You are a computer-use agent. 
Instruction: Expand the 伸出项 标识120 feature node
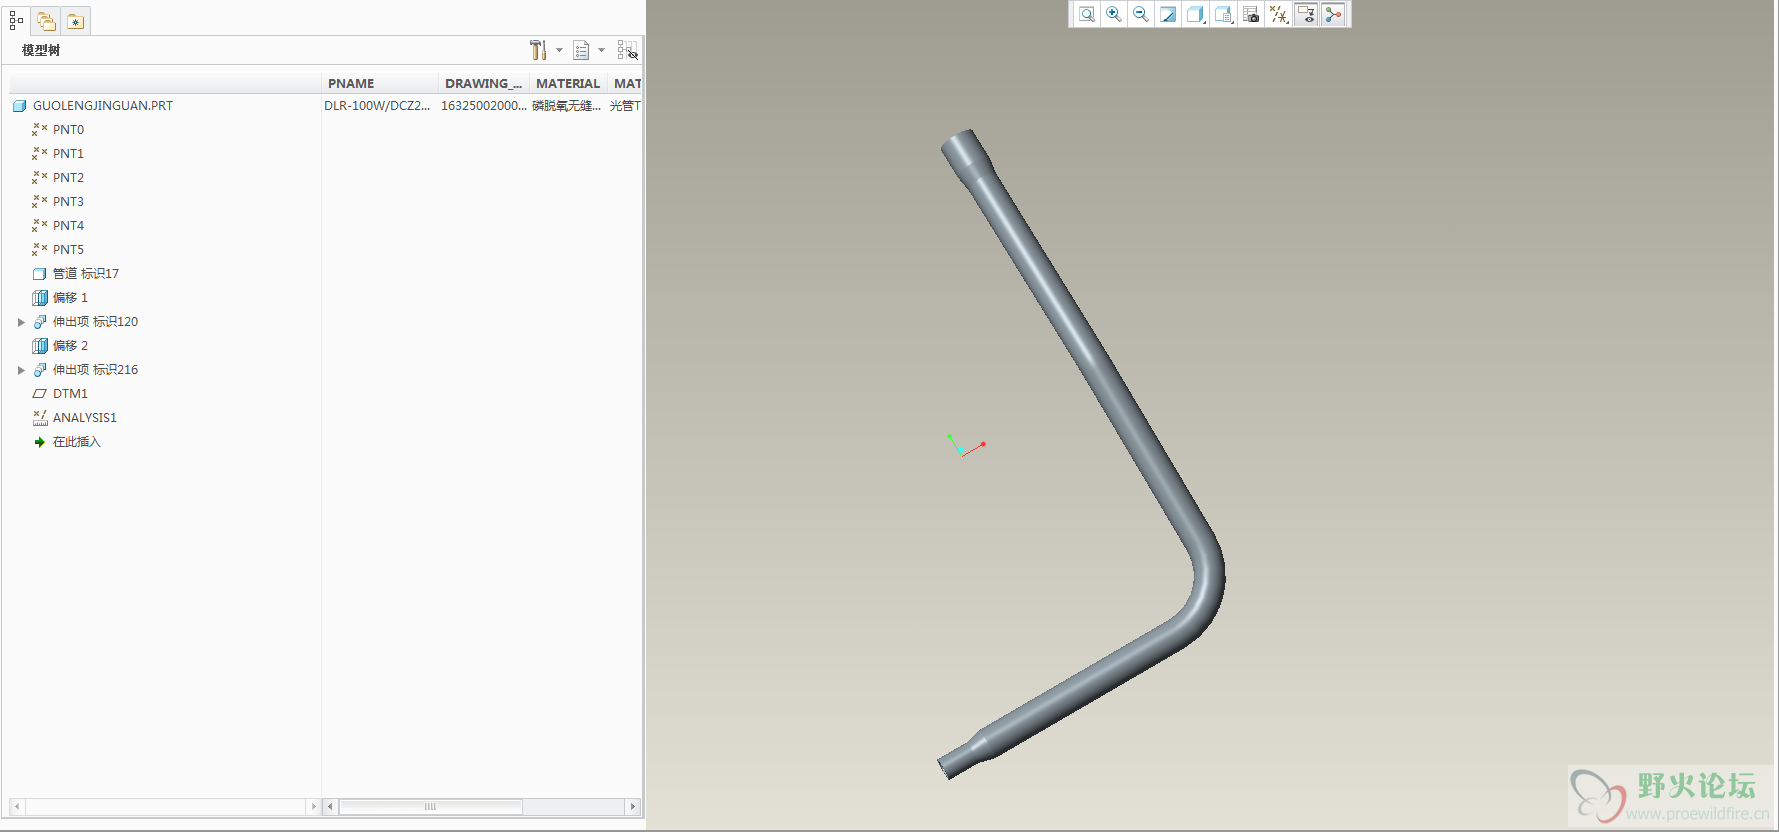tap(21, 322)
